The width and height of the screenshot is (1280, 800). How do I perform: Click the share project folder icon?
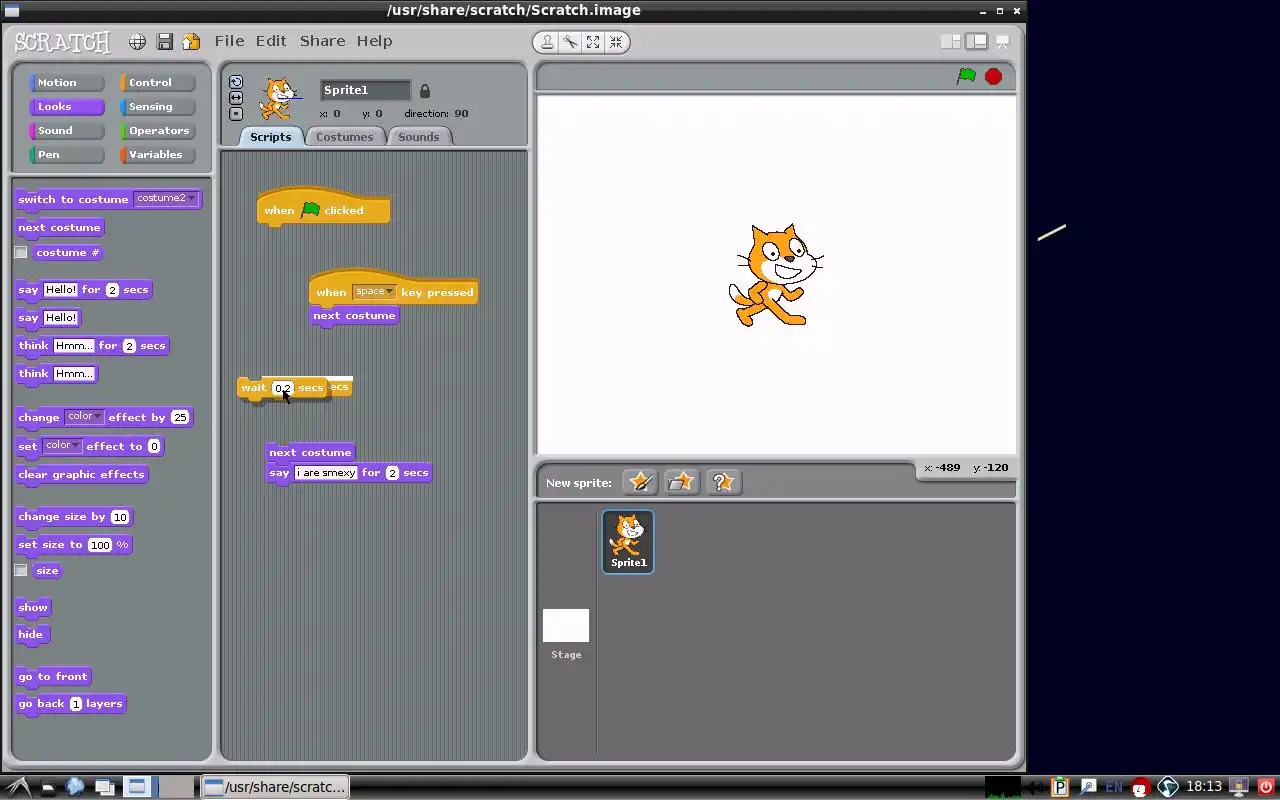(191, 42)
